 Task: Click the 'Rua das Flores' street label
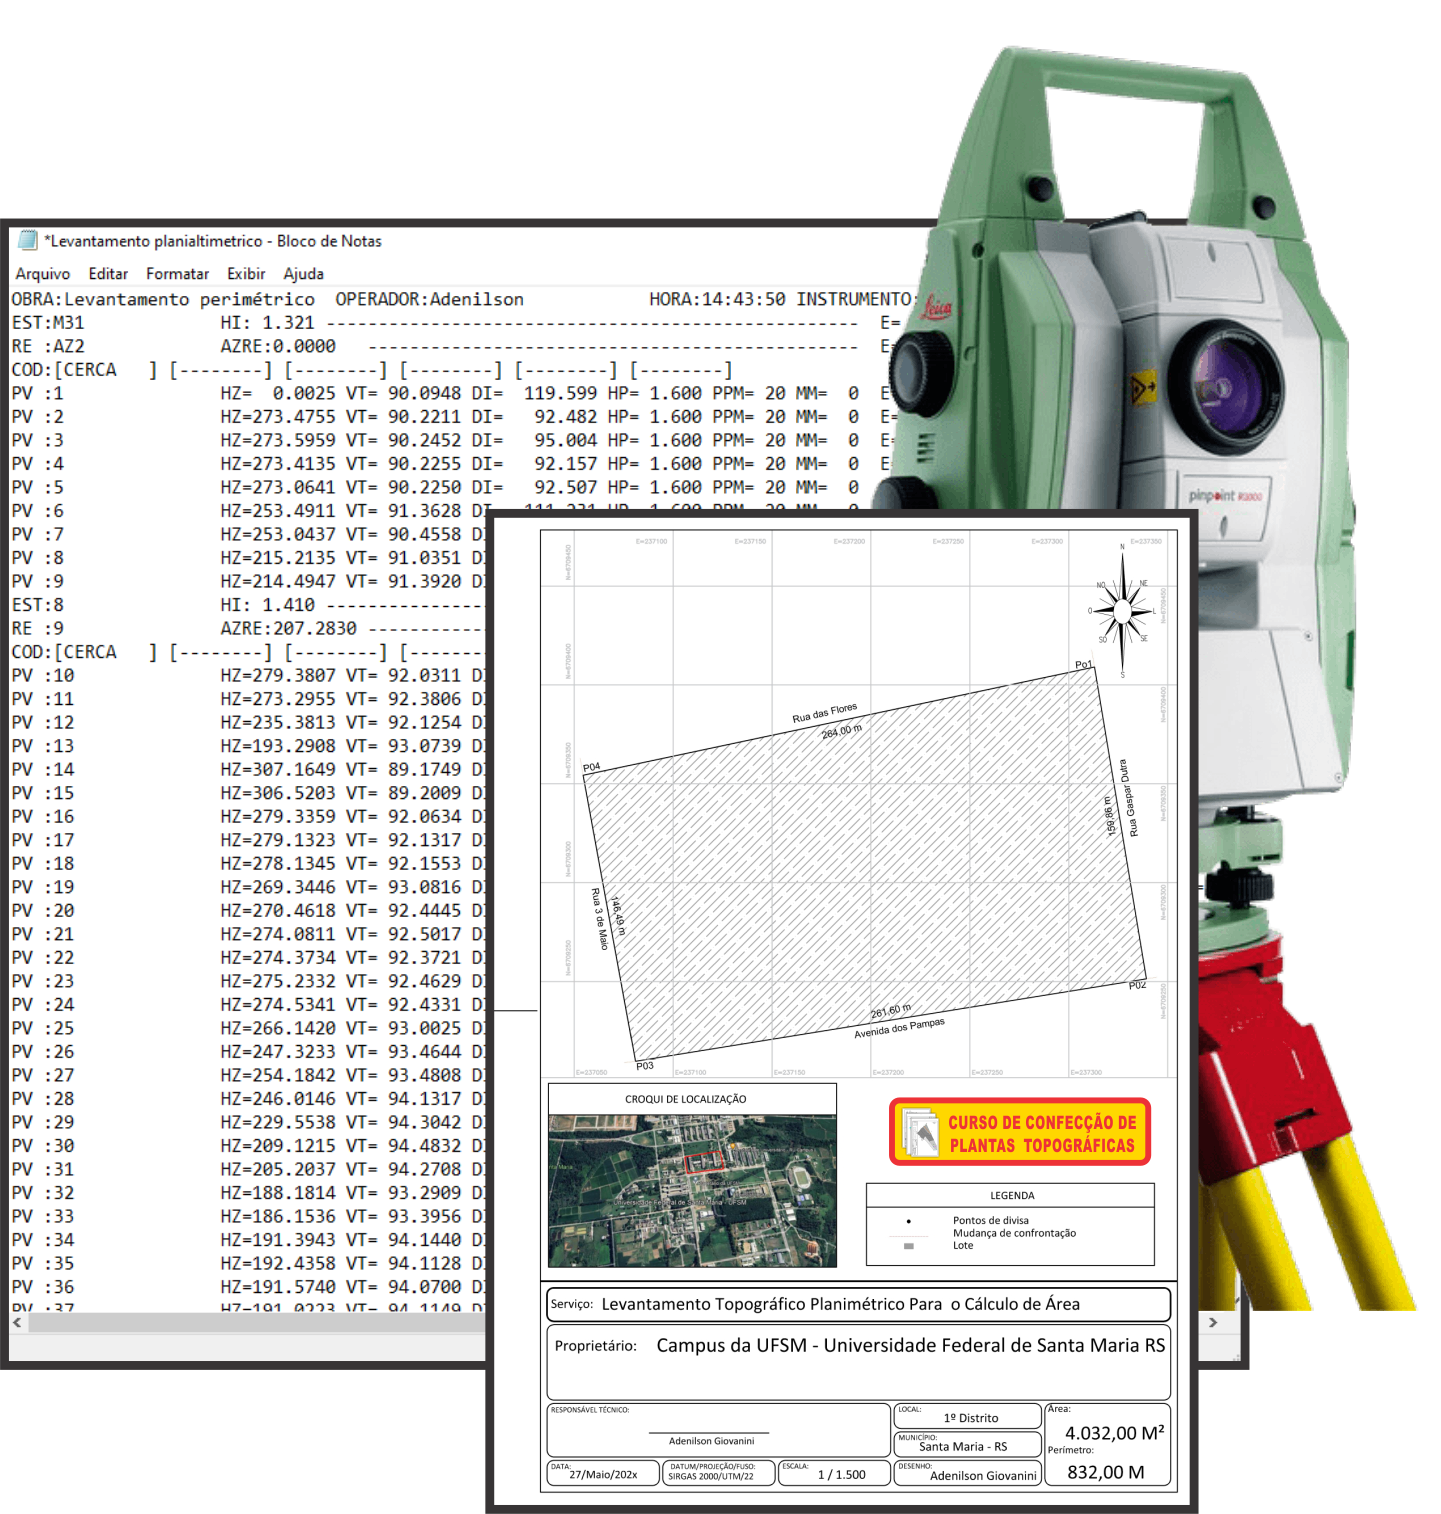825,713
